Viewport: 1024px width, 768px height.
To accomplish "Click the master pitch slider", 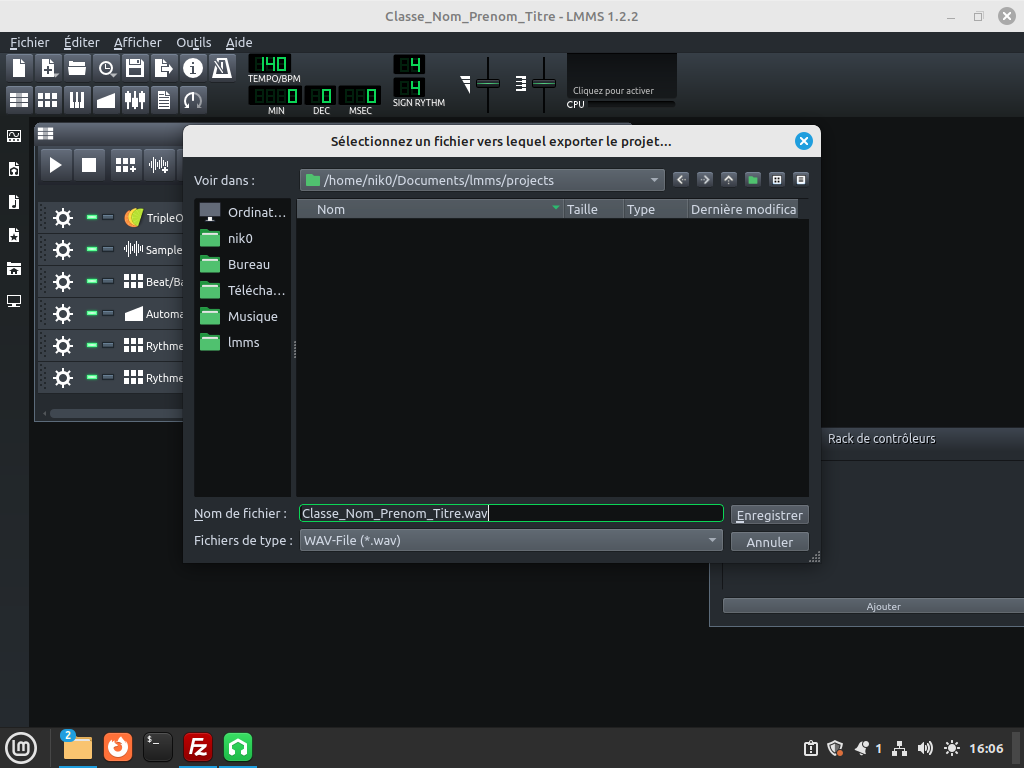I will pos(544,84).
